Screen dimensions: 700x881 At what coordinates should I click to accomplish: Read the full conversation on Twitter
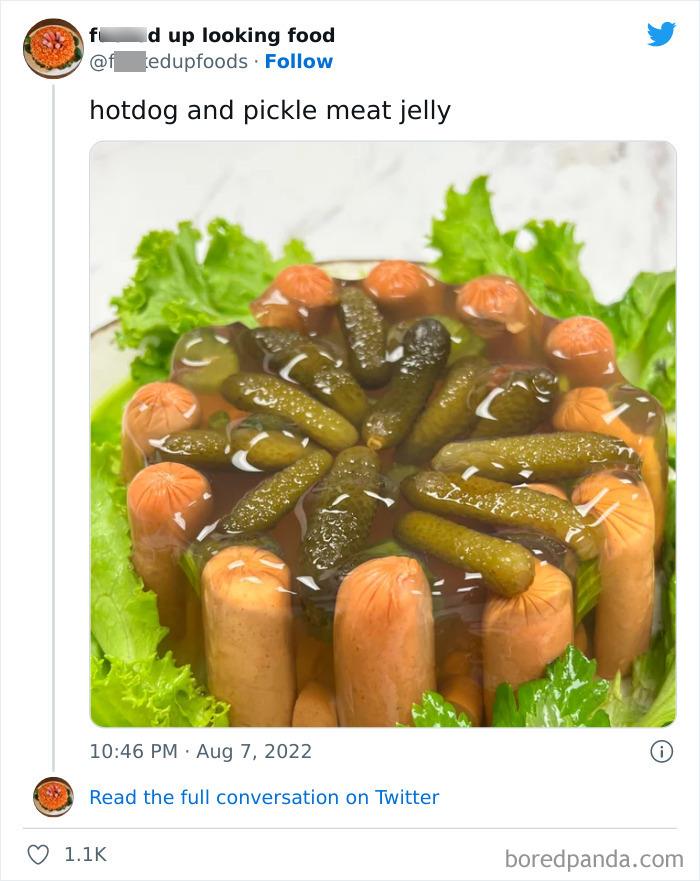click(264, 797)
